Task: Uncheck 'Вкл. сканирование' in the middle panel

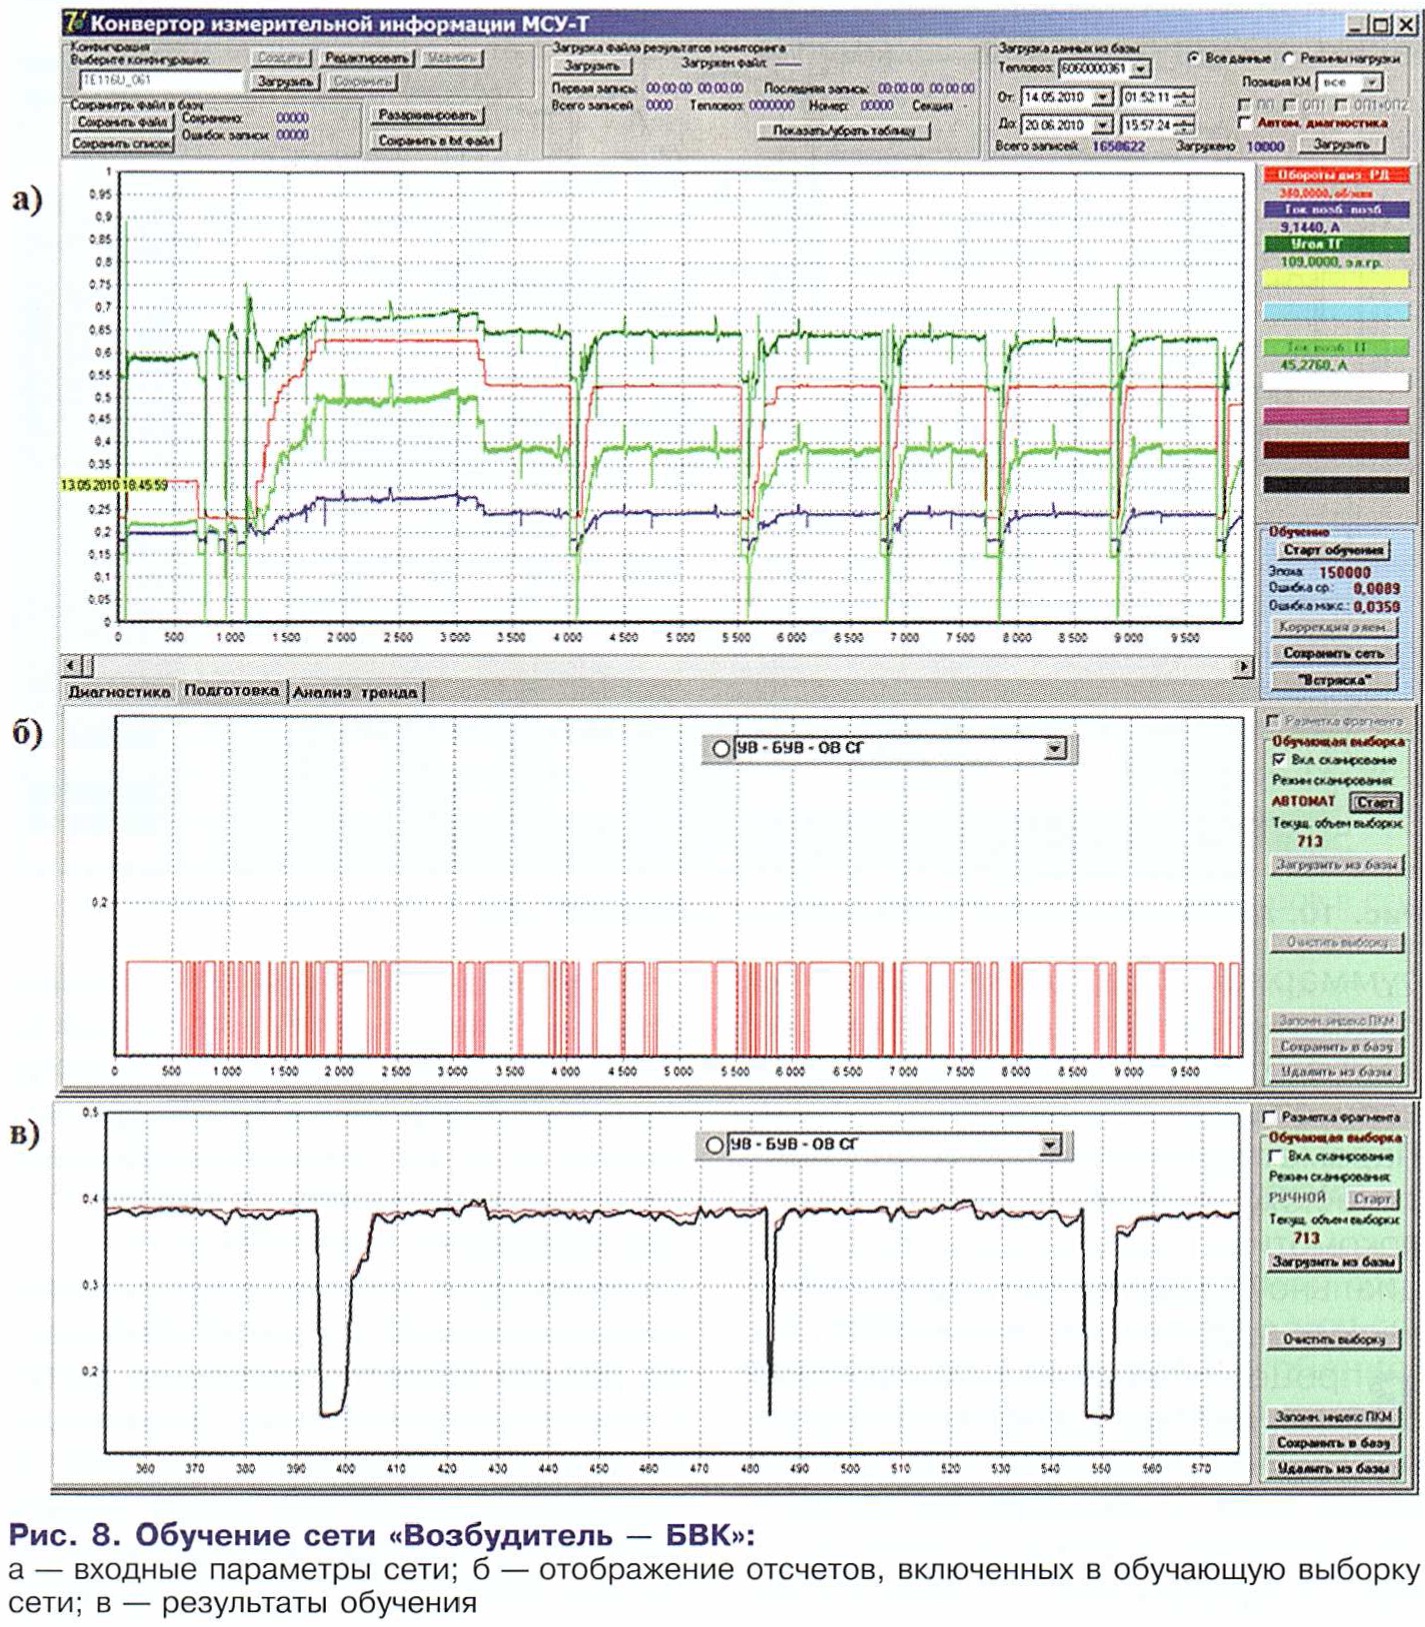Action: (1279, 760)
